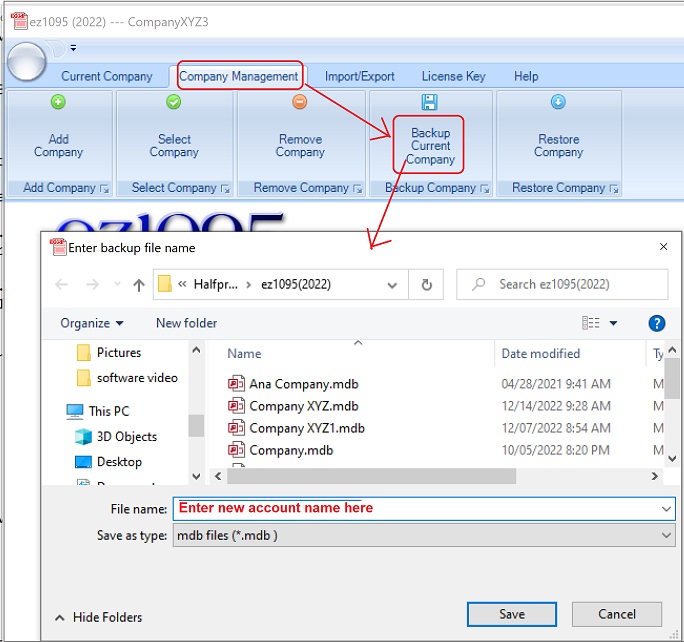
Task: Click the Add Company green plus icon
Action: [x=58, y=102]
